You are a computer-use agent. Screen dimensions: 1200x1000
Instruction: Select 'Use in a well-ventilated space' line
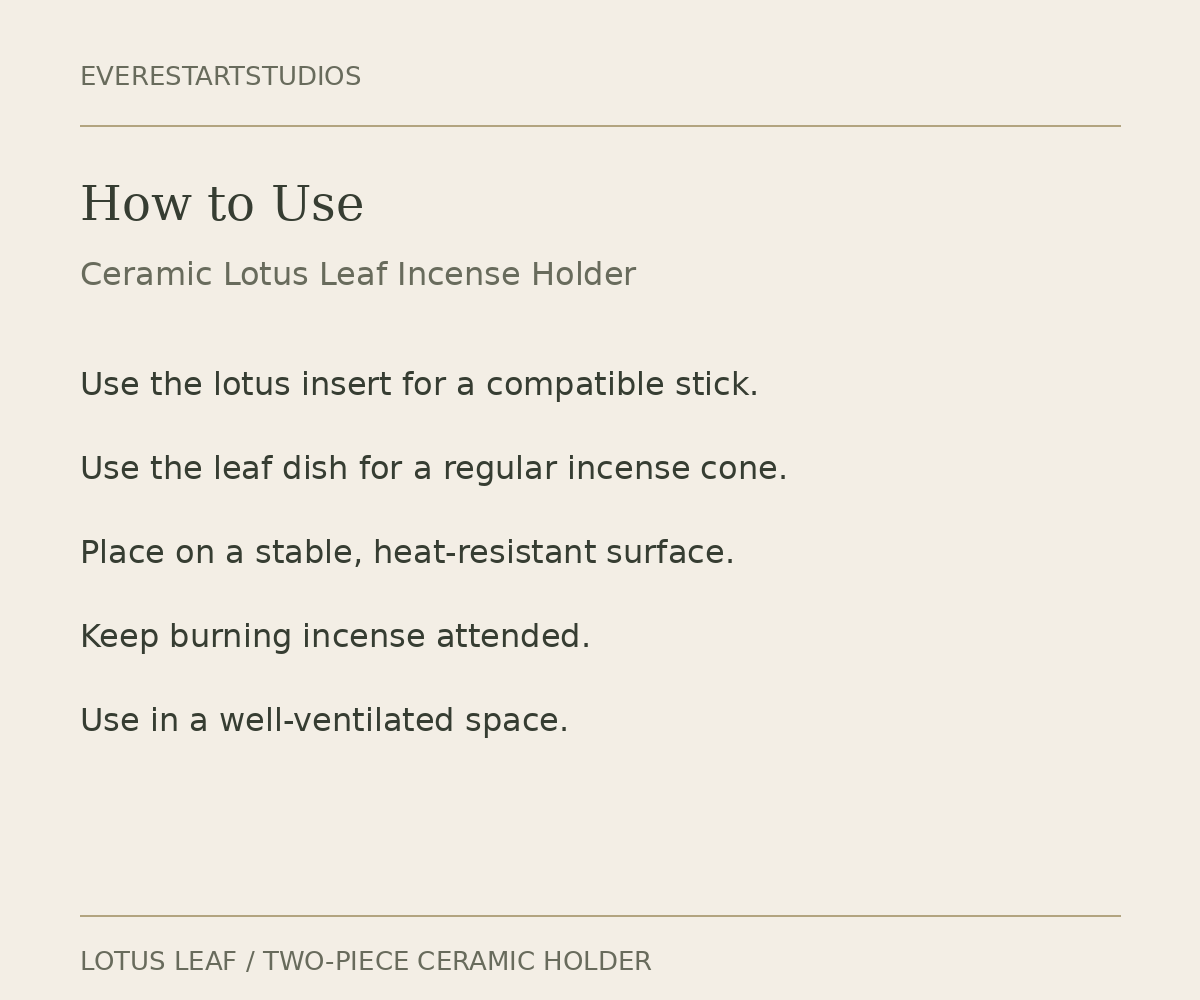pyautogui.click(x=324, y=721)
